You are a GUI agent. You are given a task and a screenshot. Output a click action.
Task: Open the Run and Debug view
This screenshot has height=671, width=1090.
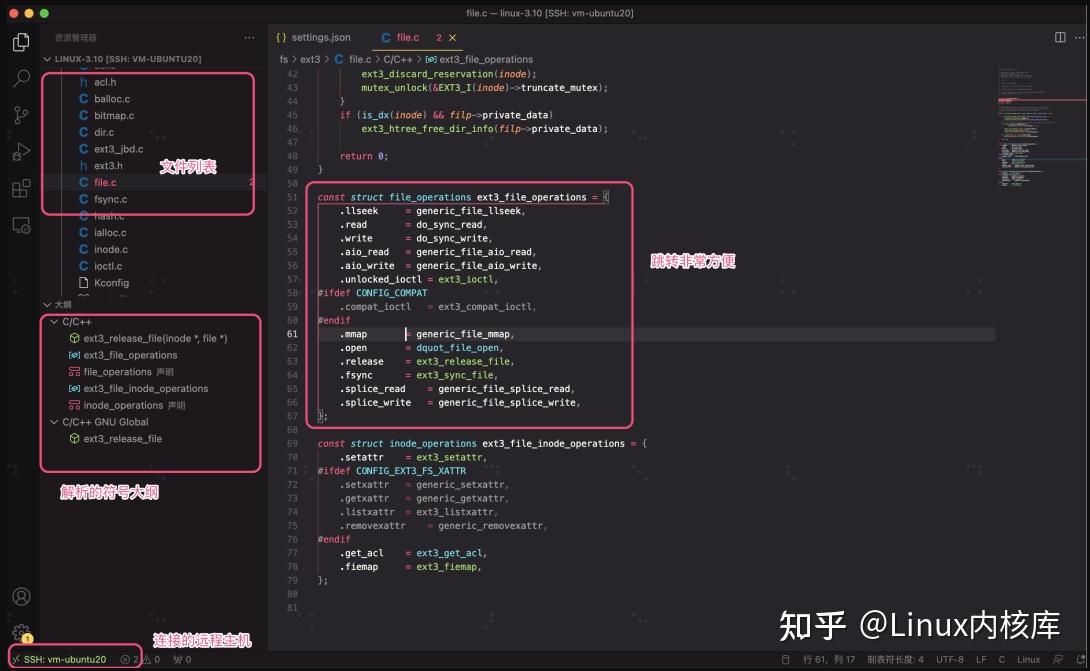tap(21, 151)
